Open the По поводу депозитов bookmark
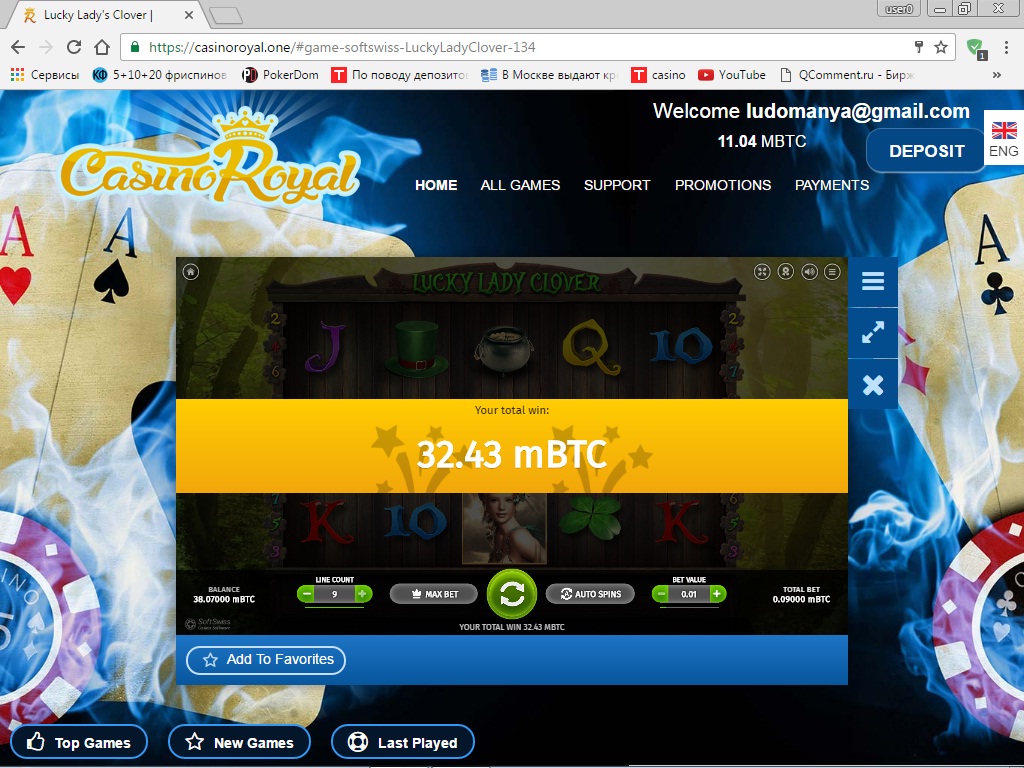This screenshot has width=1024, height=768. click(x=400, y=75)
